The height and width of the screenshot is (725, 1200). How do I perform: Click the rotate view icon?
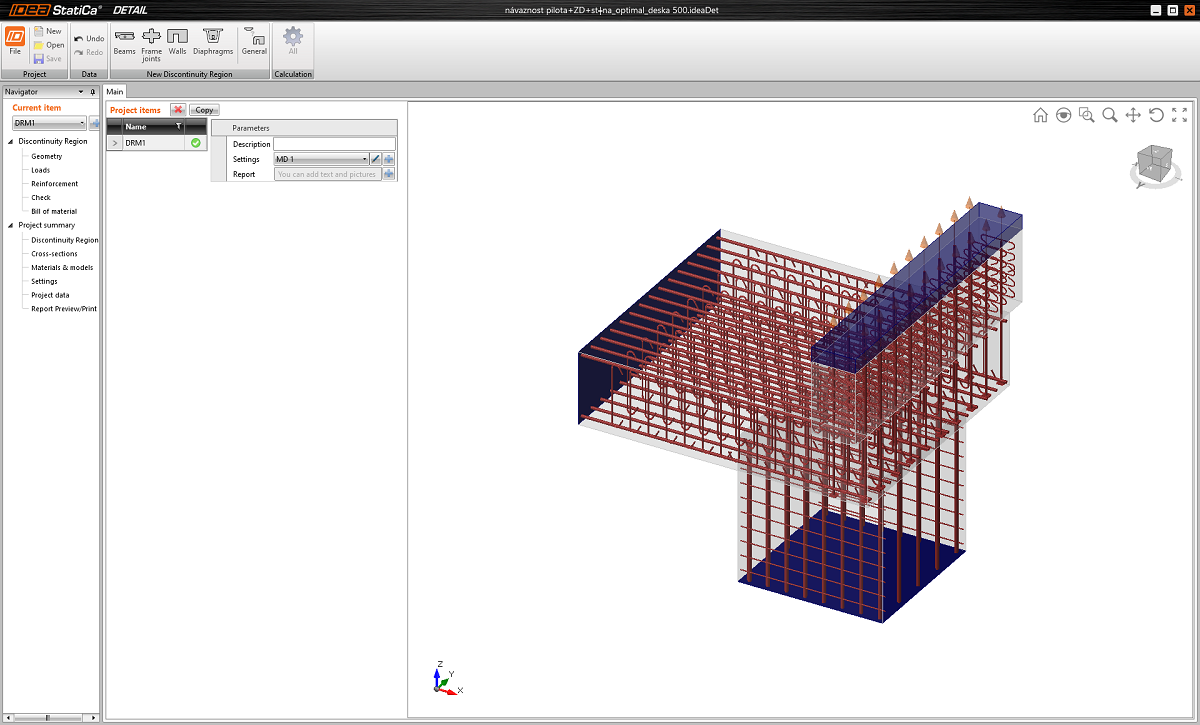pos(1156,115)
